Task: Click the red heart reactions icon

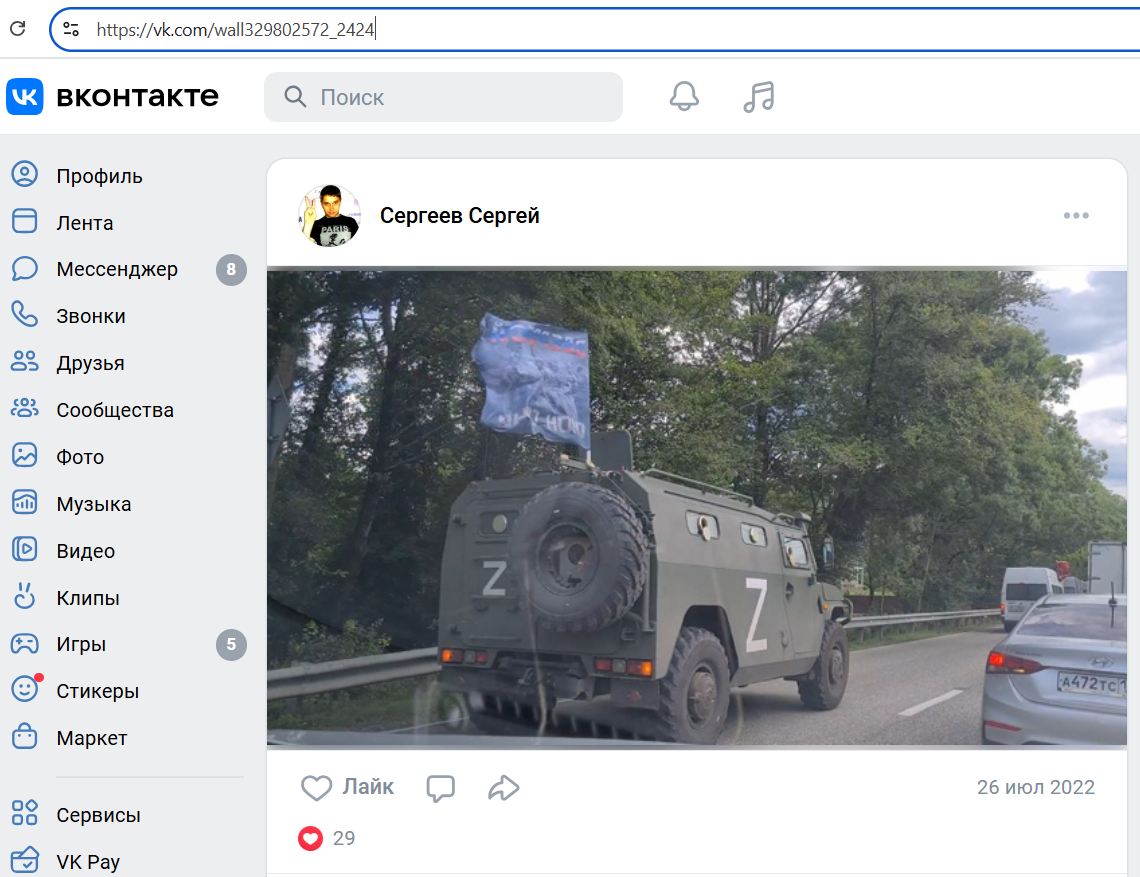Action: point(311,838)
